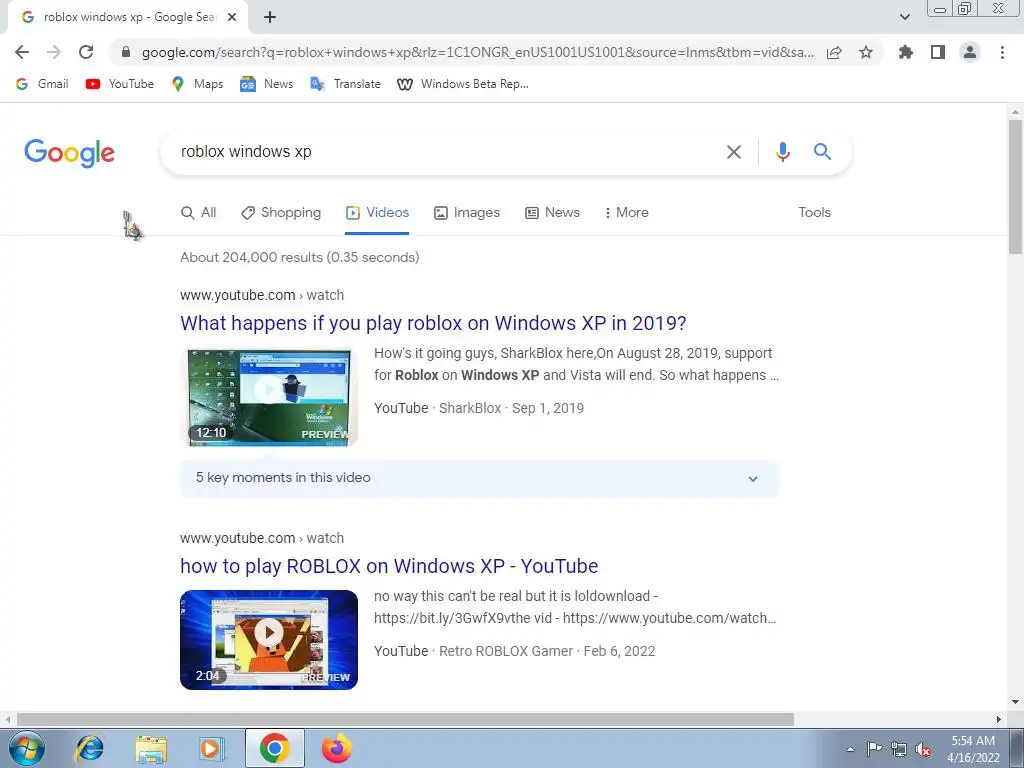The width and height of the screenshot is (1024, 768).
Task: Submit search with the magnifier icon
Action: [822, 152]
